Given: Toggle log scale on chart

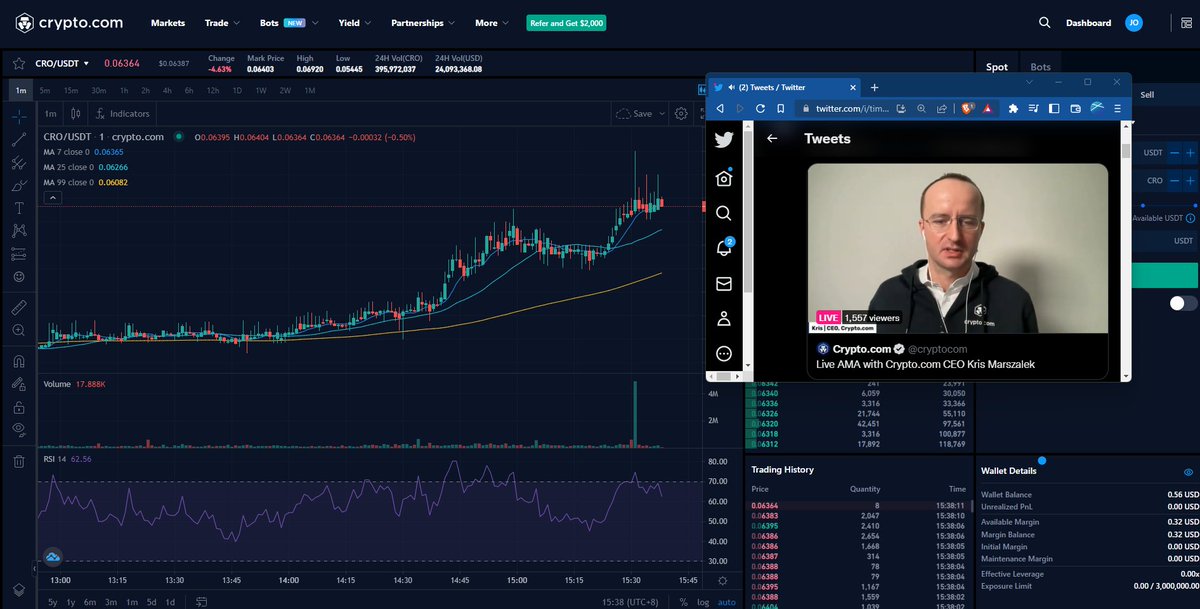Looking at the screenshot, I should pyautogui.click(x=702, y=602).
